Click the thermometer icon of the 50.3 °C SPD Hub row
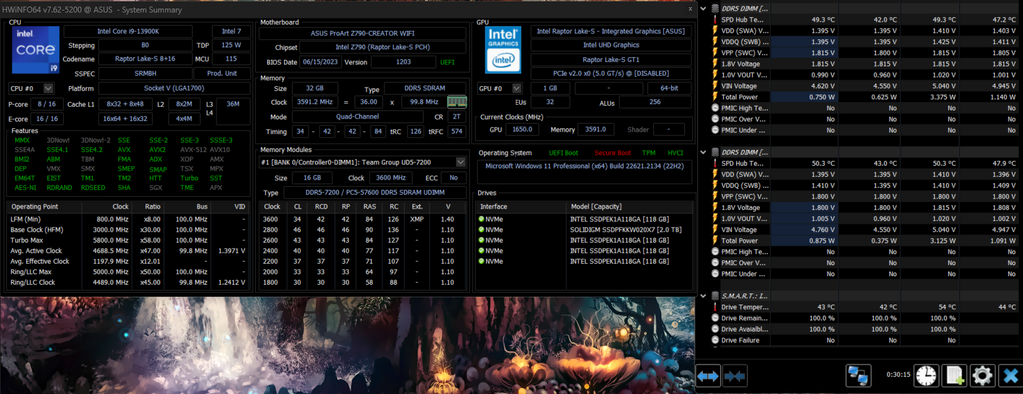 pyautogui.click(x=715, y=163)
